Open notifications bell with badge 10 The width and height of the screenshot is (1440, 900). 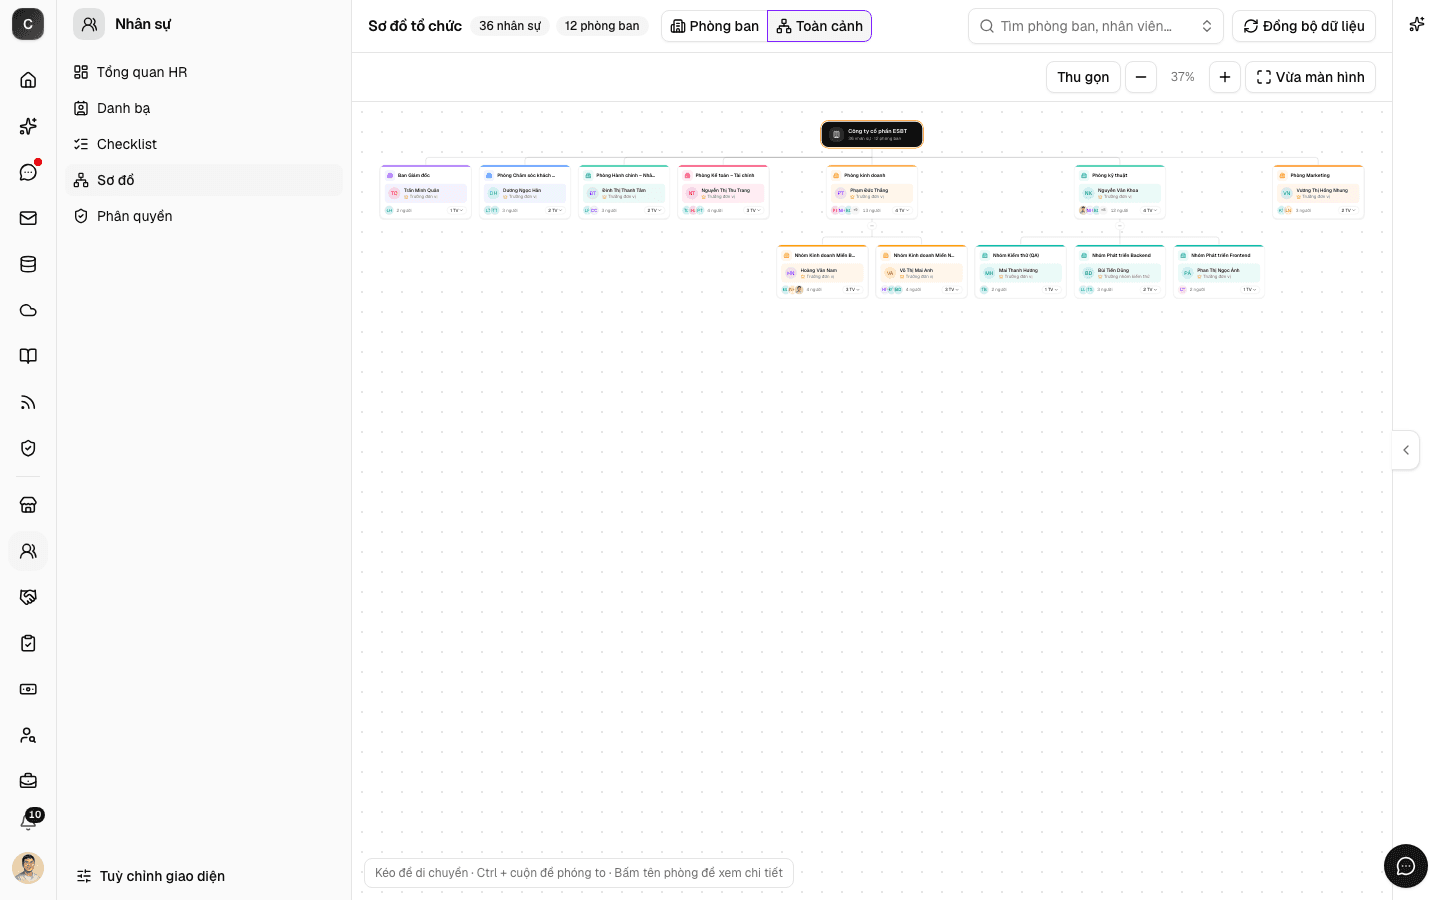click(x=28, y=822)
